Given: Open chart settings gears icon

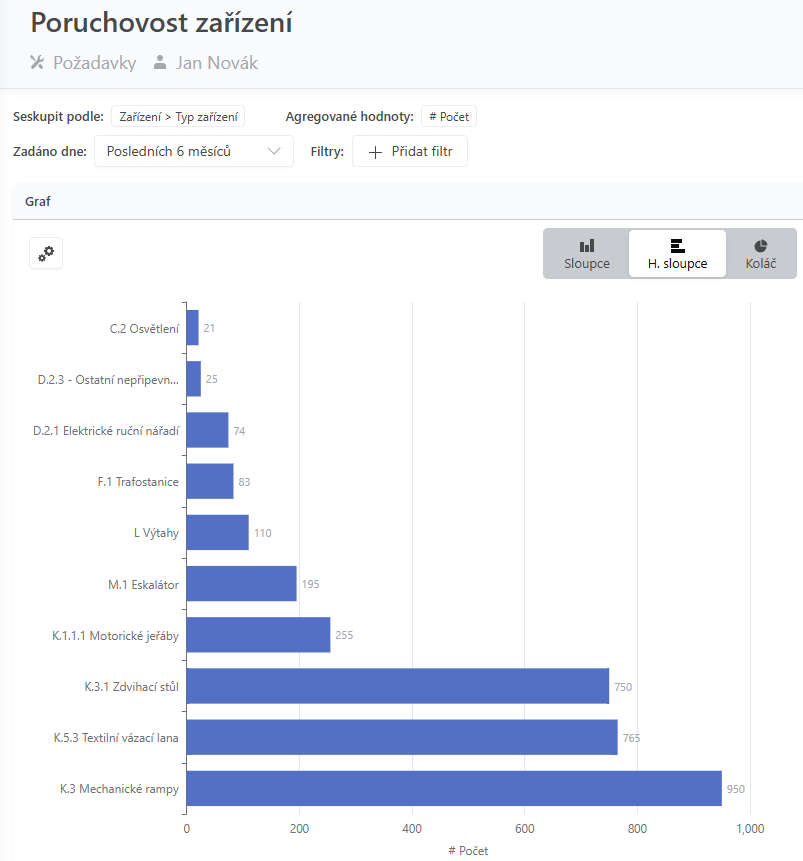Looking at the screenshot, I should coord(46,253).
